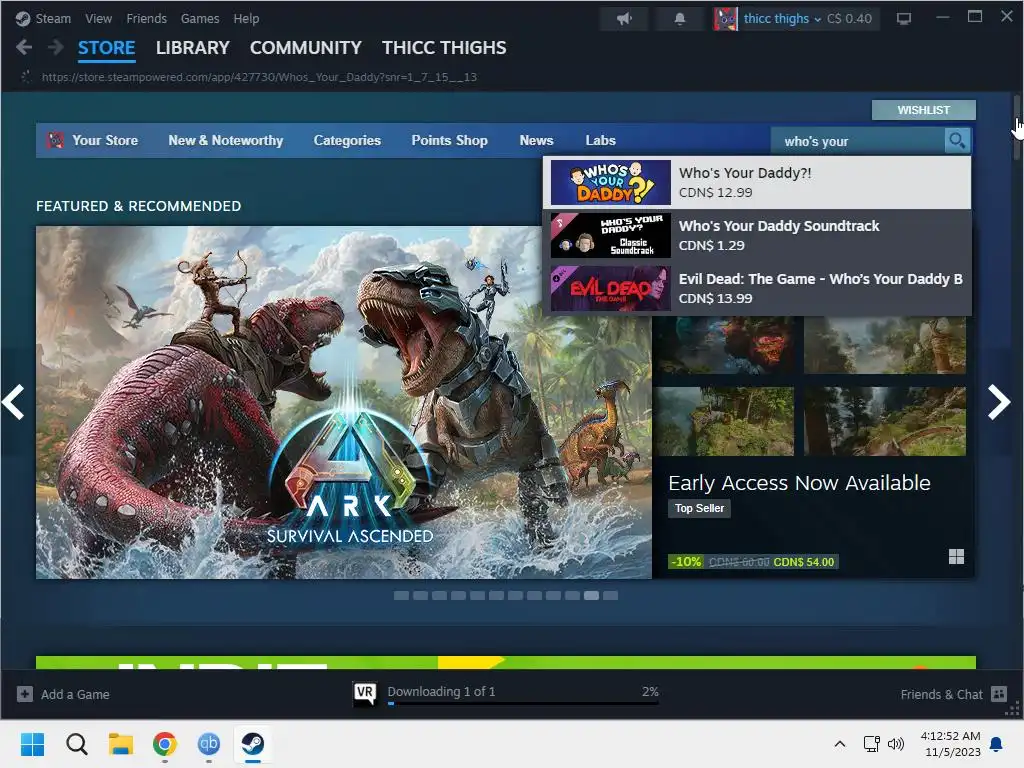The width and height of the screenshot is (1024, 768).
Task: Select Who's Your Daddy?! search suggestion
Action: [757, 183]
